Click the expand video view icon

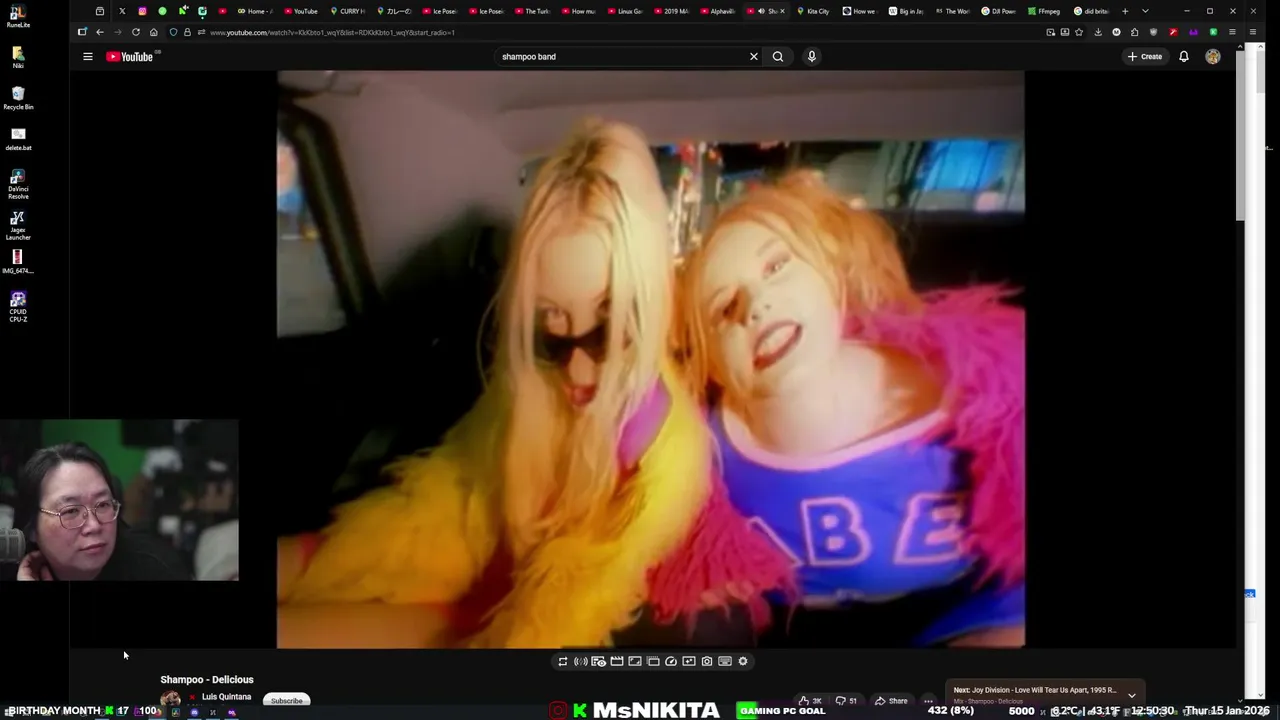click(635, 661)
